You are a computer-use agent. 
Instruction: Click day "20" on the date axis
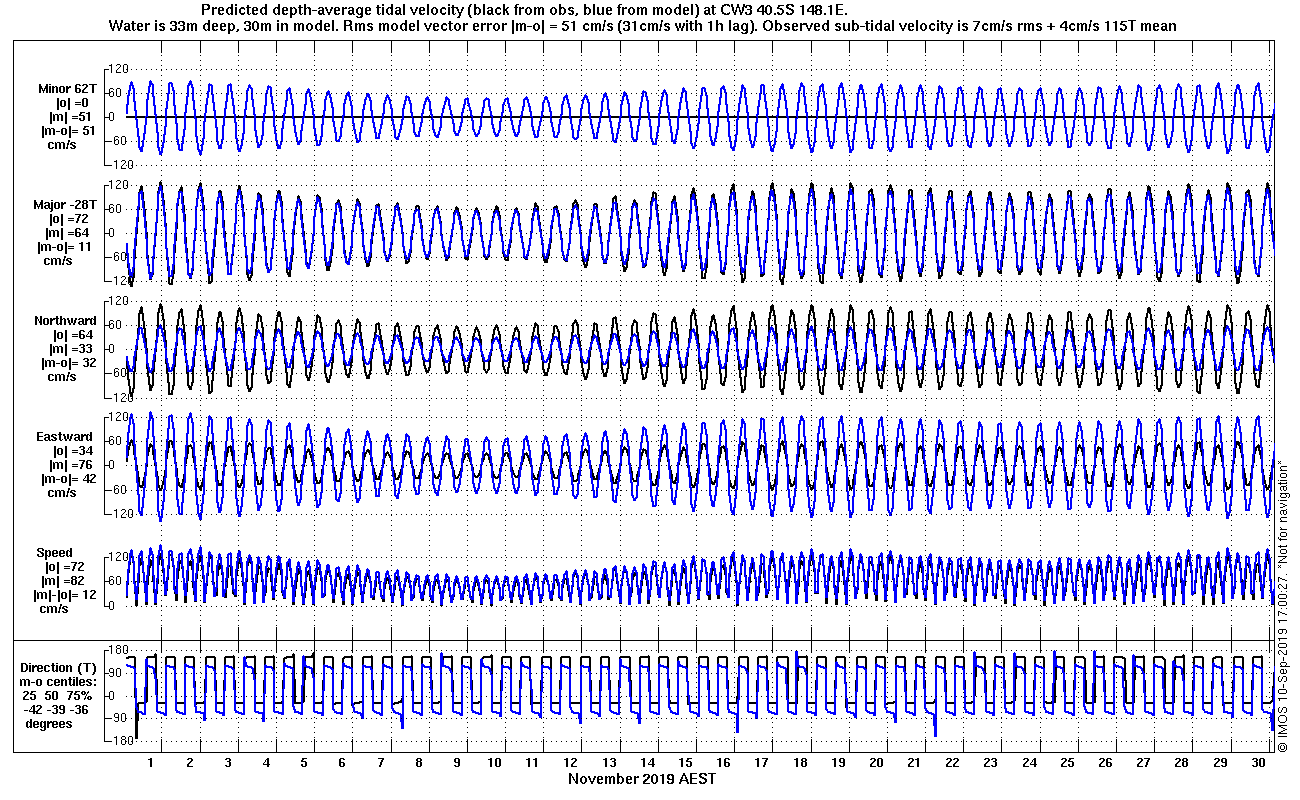(876, 763)
